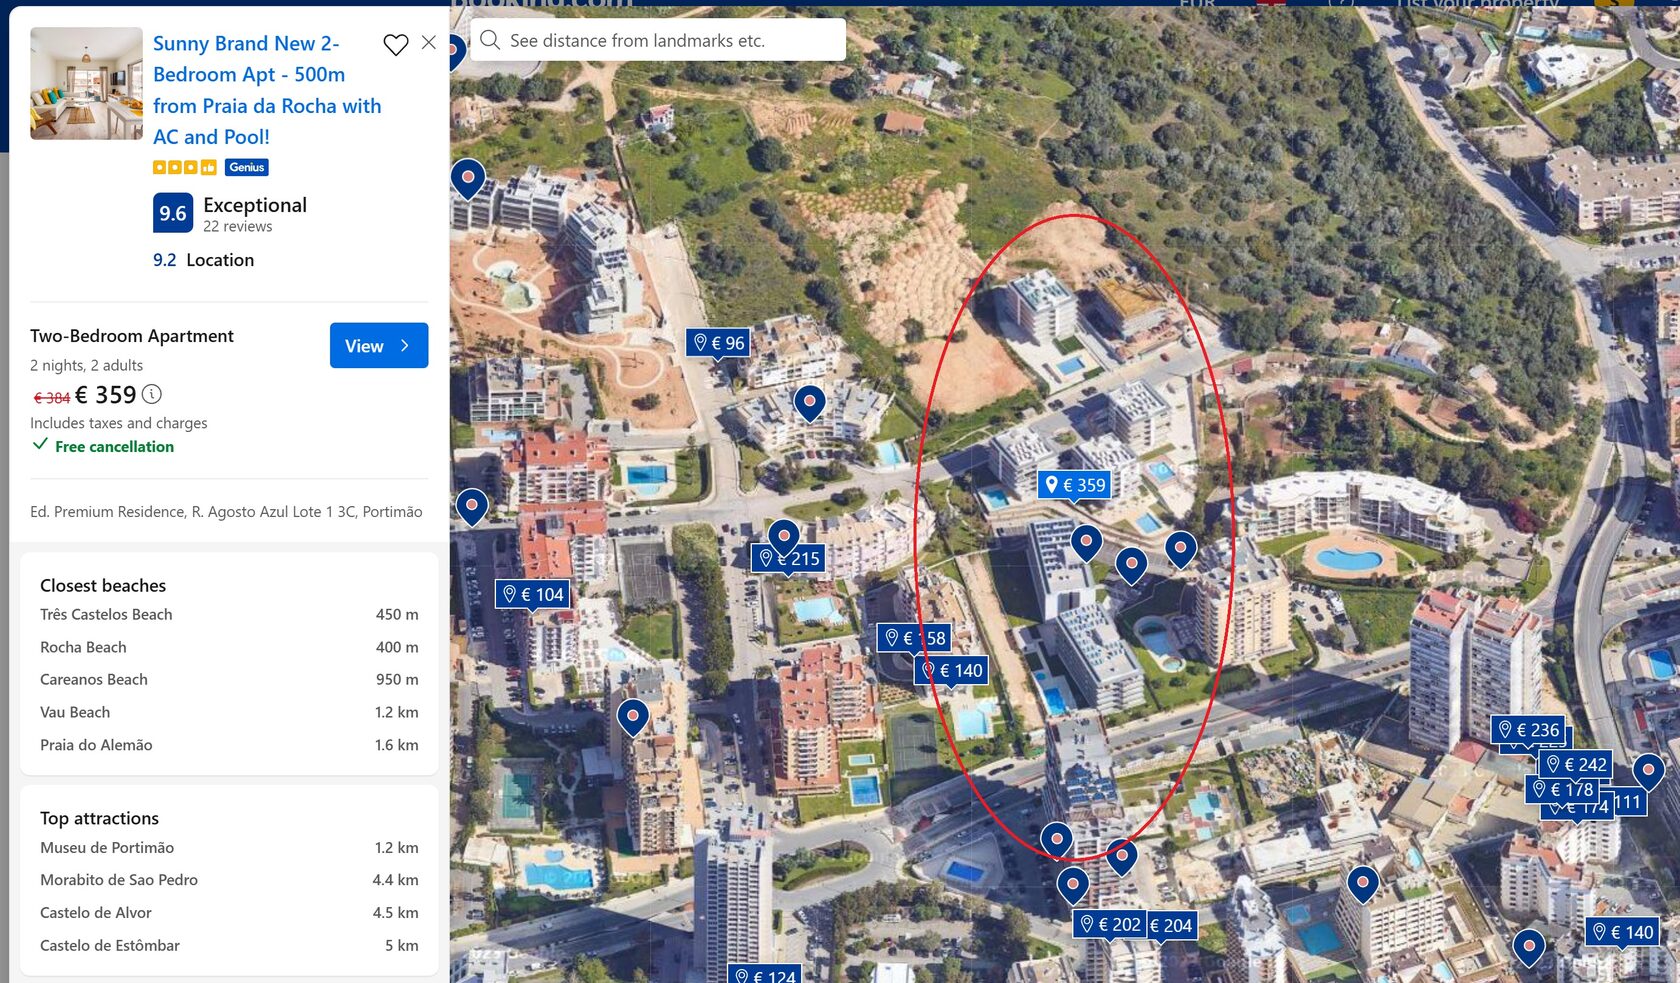Select the Vau Beach row
1680x983 pixels.
click(229, 712)
